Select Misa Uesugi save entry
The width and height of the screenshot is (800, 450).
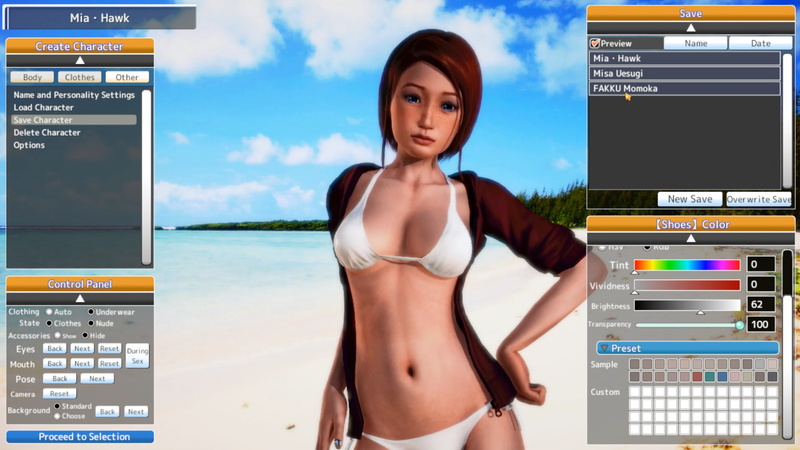click(685, 73)
